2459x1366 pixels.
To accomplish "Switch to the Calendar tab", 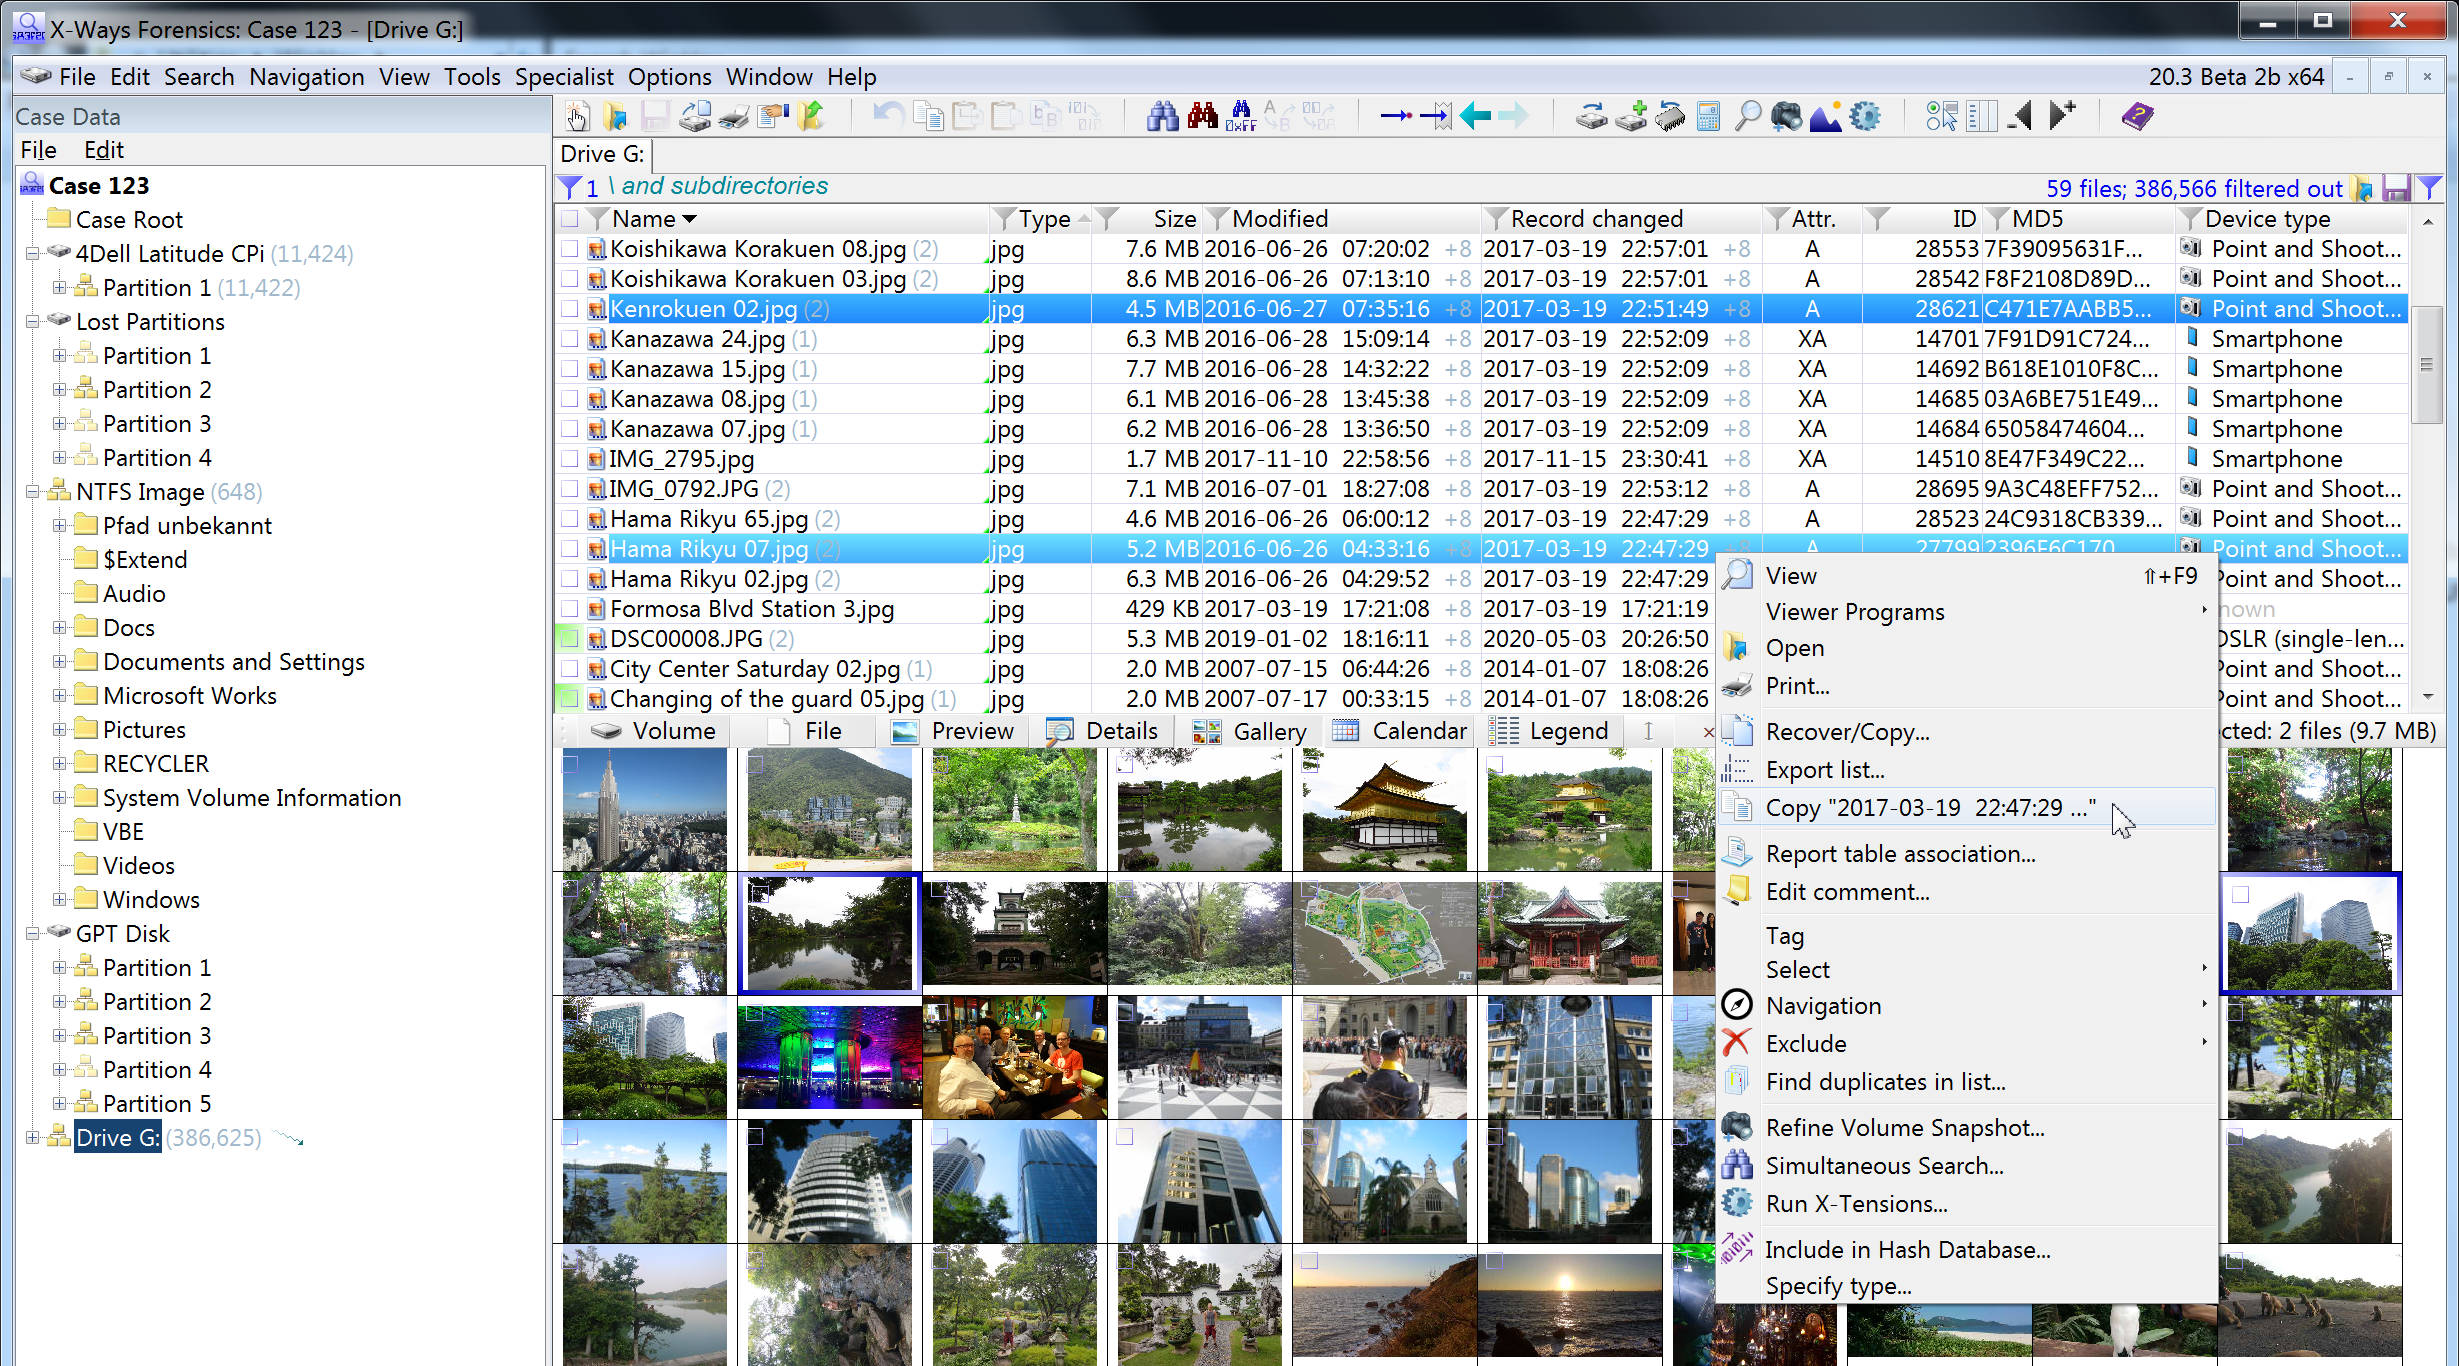I will tap(1399, 730).
